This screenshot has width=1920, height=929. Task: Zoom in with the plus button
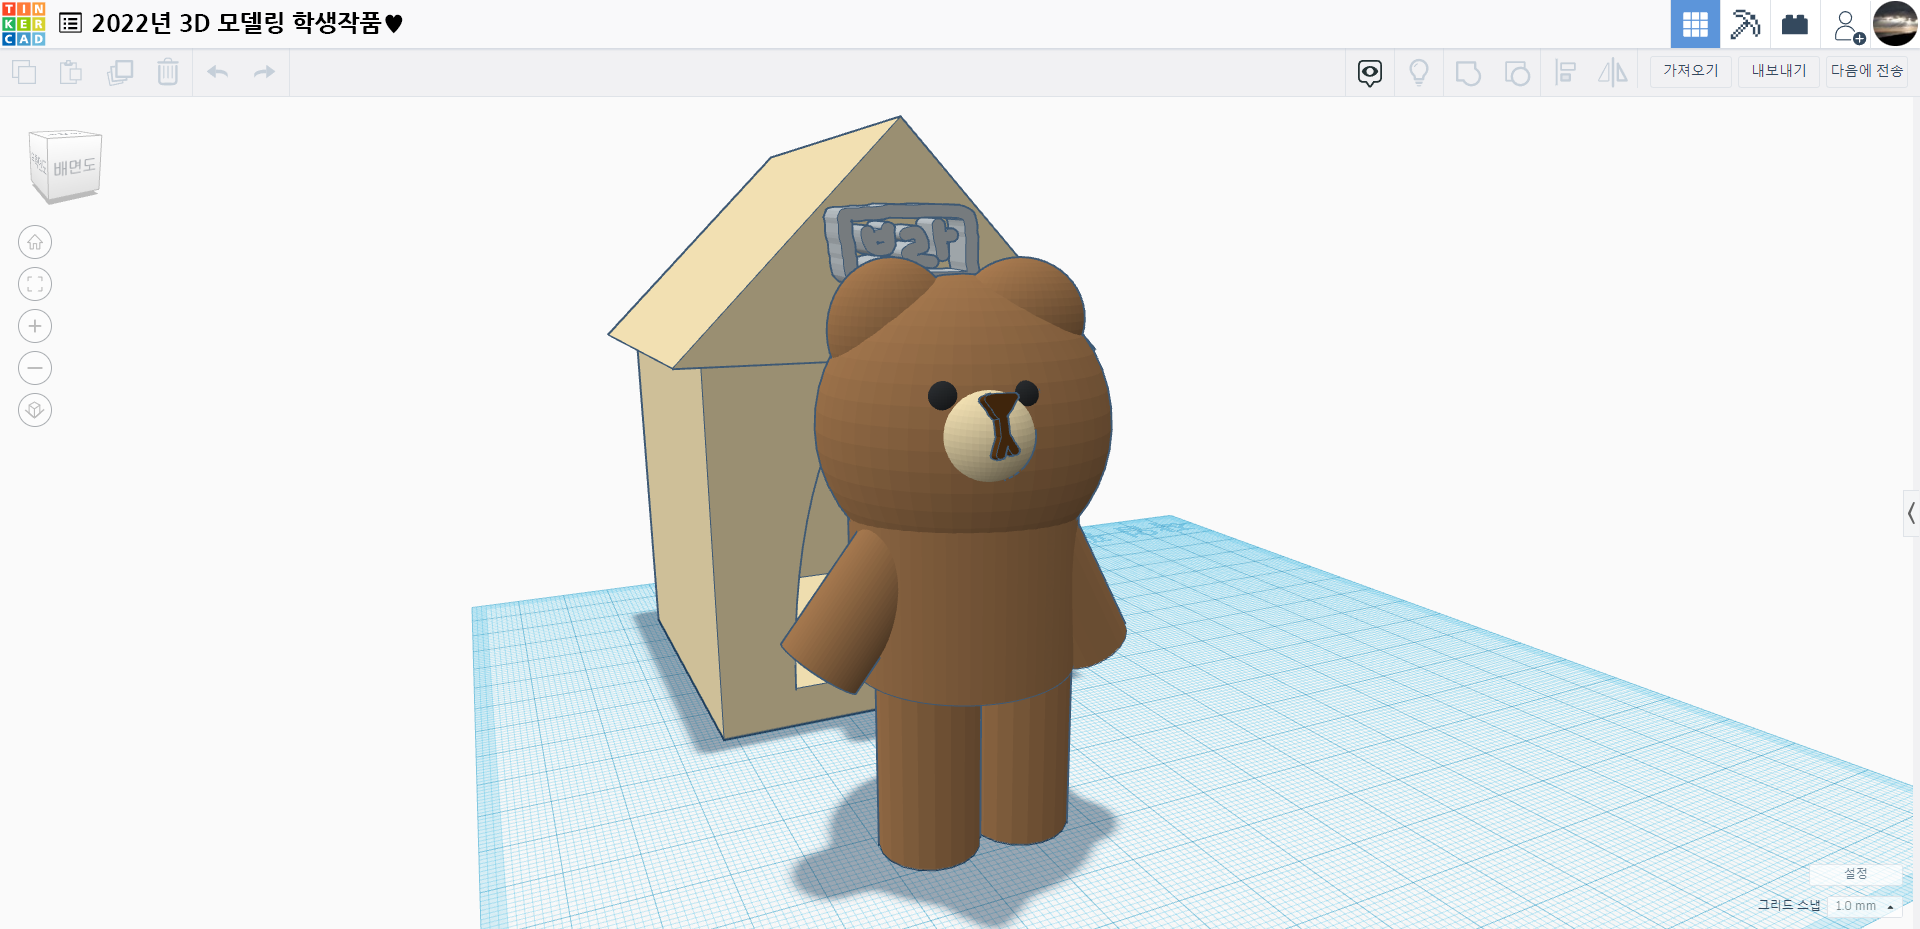[x=35, y=326]
